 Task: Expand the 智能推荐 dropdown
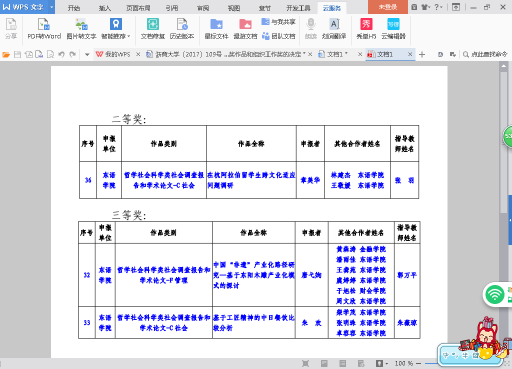(116, 29)
